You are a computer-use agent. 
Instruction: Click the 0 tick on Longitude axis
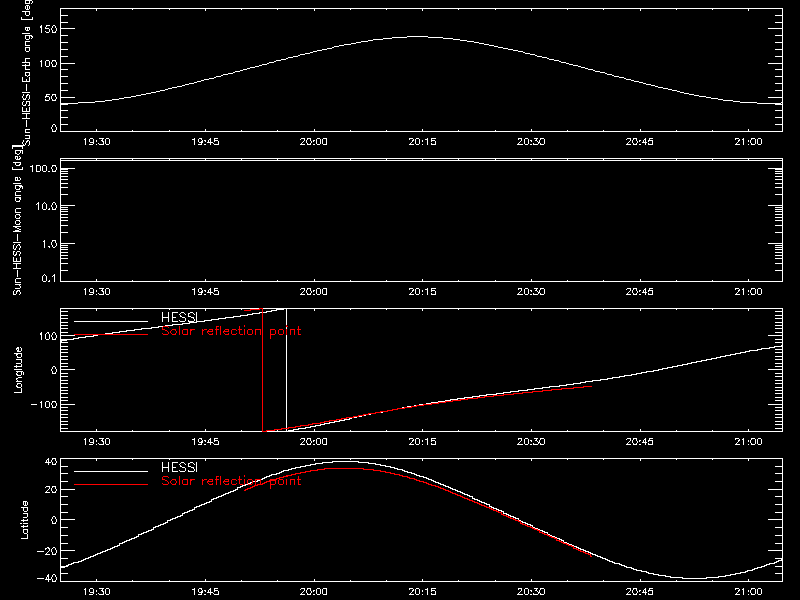[54, 370]
